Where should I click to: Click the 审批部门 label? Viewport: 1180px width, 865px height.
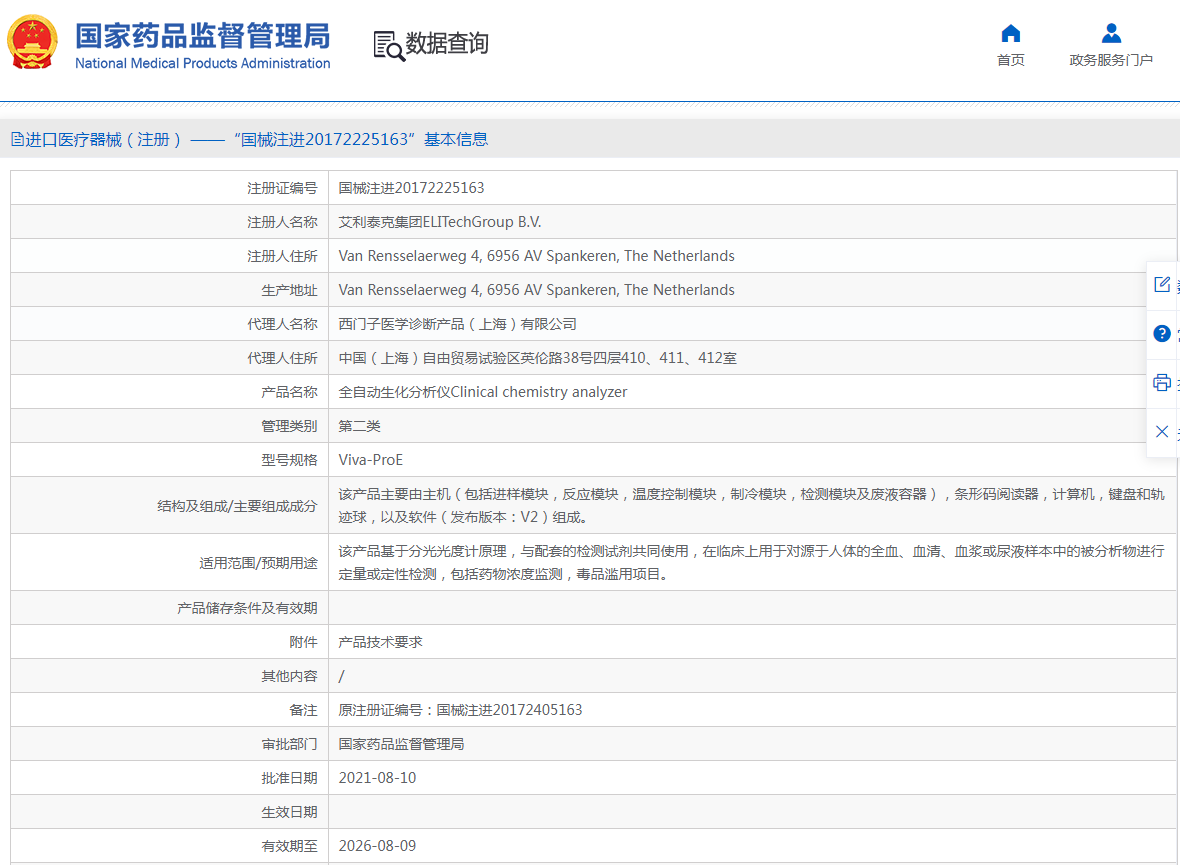[x=289, y=745]
